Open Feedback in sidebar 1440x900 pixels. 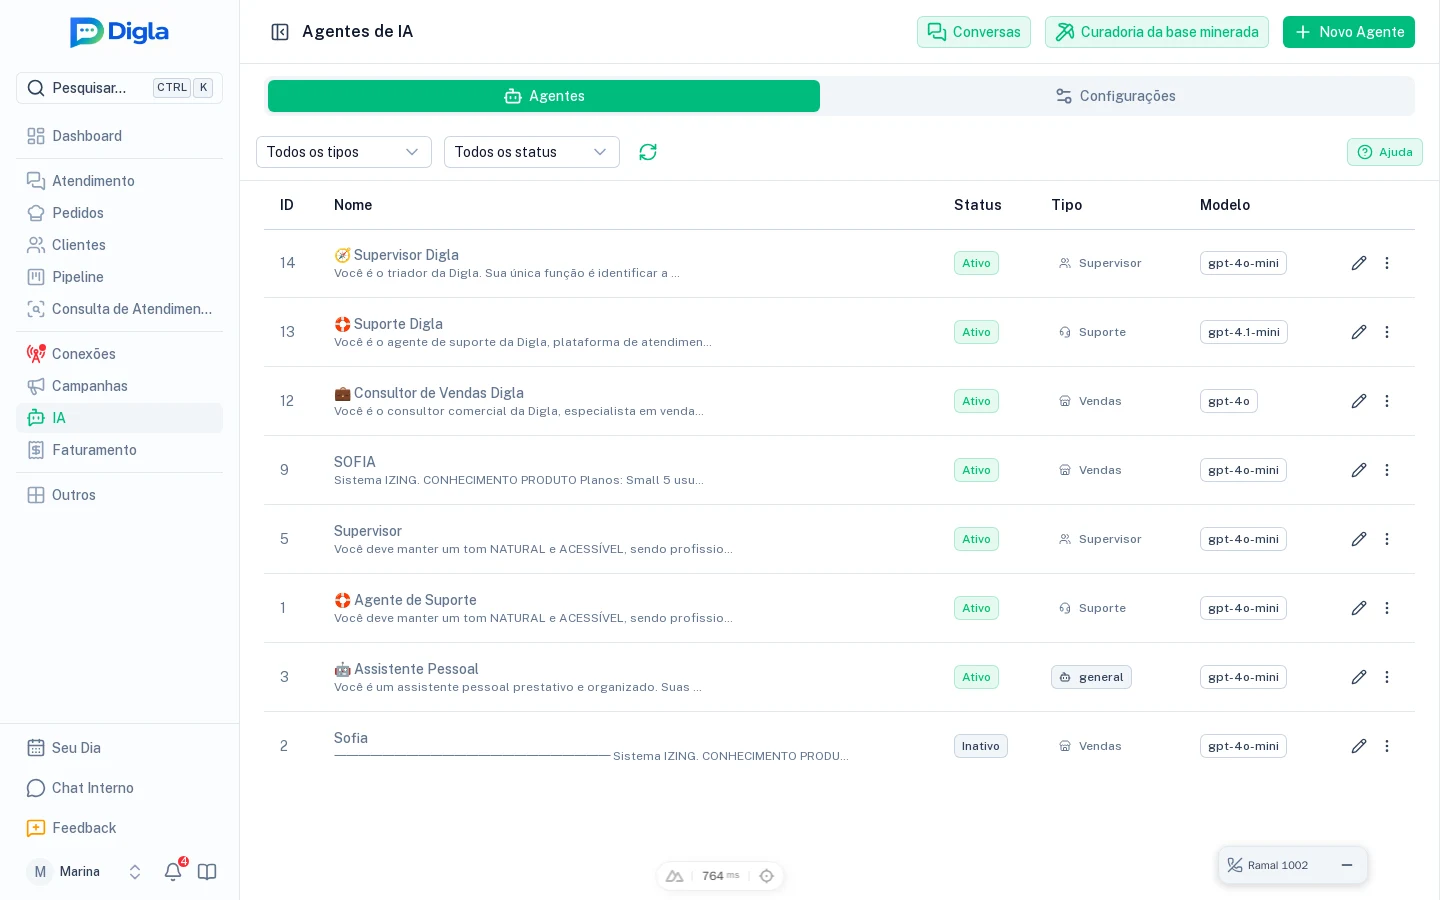point(119,828)
